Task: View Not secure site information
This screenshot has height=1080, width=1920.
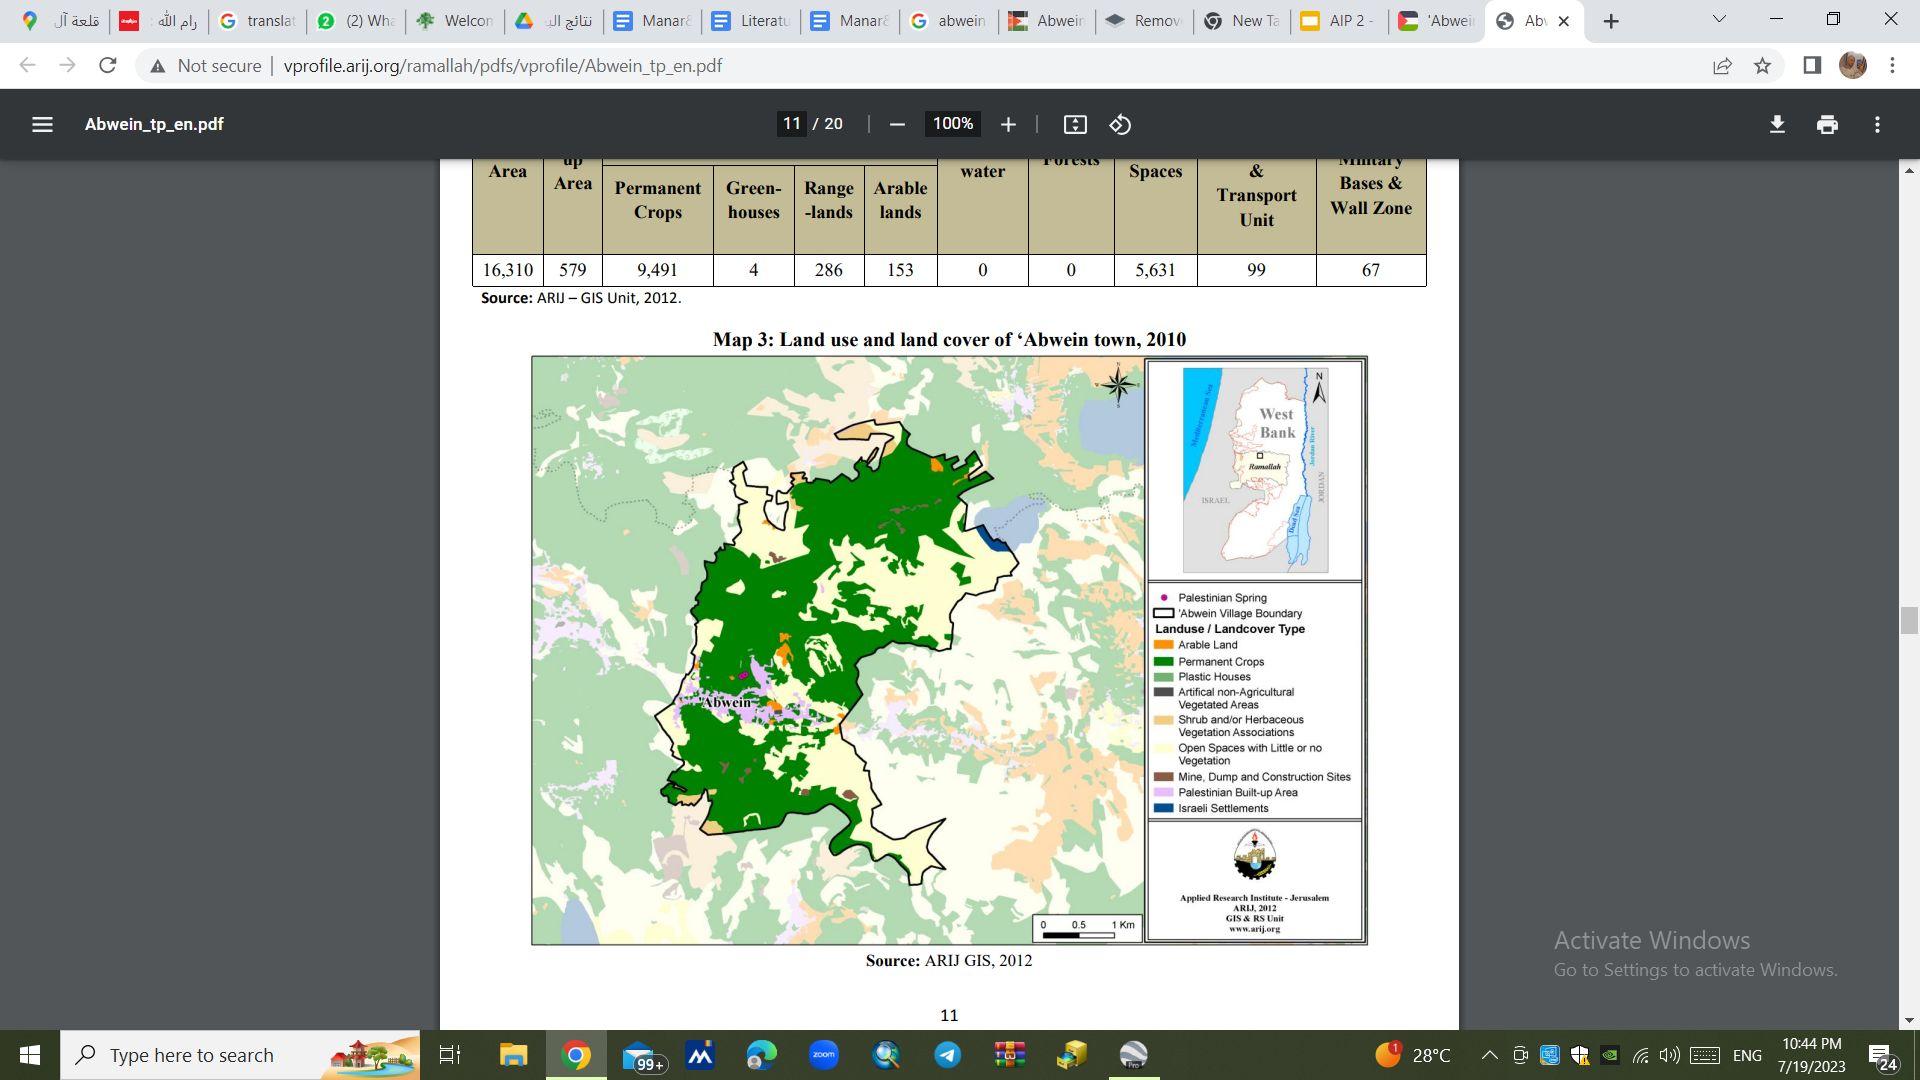Action: click(205, 66)
